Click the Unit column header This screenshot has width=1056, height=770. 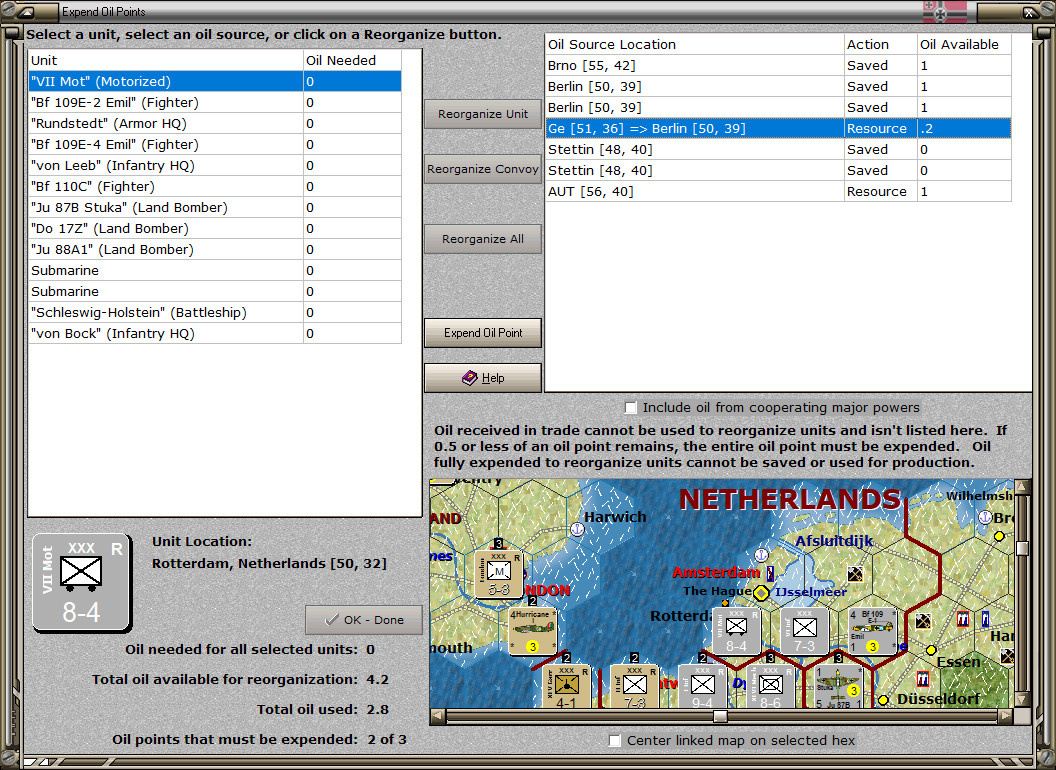point(166,60)
